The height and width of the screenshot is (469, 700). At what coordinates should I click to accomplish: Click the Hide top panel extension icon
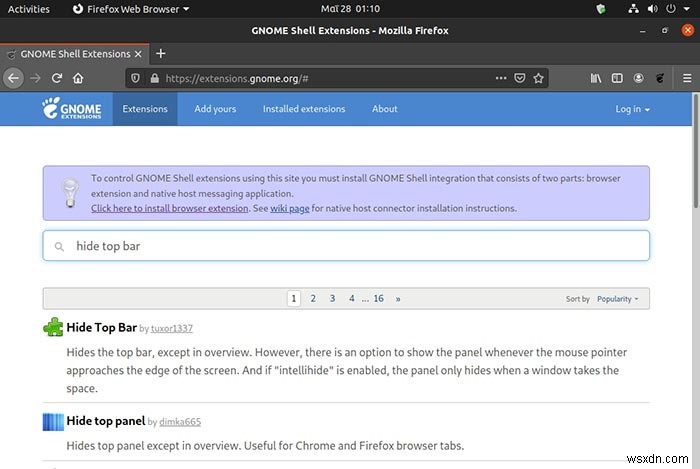coord(53,422)
